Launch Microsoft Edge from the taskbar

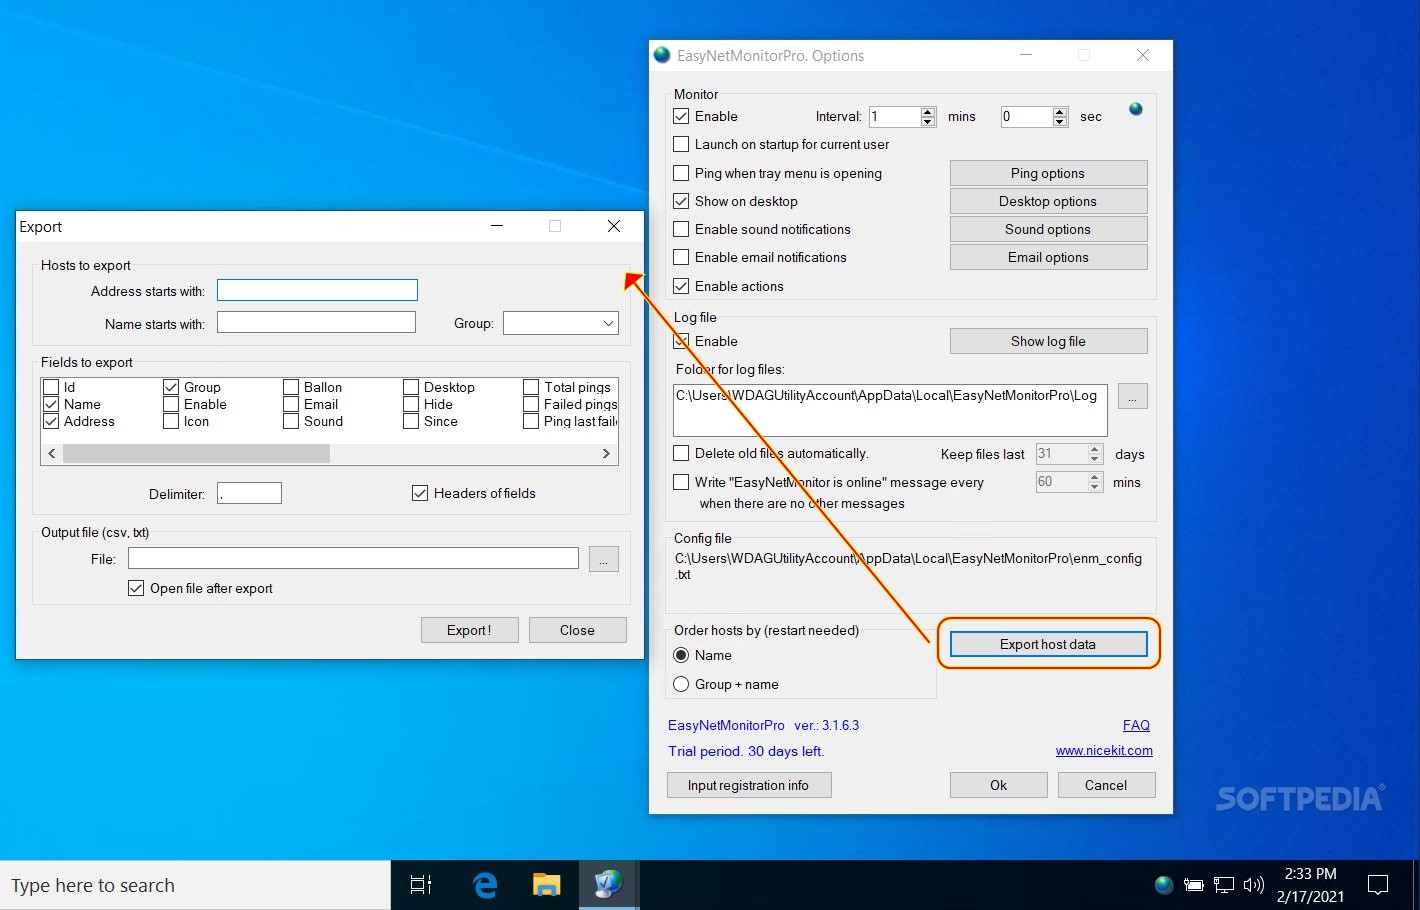coord(485,884)
